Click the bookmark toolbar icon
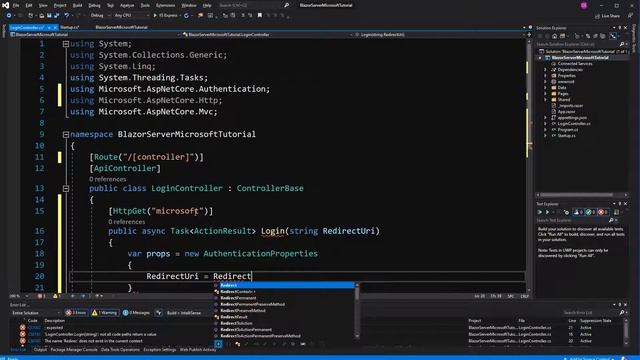Viewport: 640px width, 360px height. (260, 16)
